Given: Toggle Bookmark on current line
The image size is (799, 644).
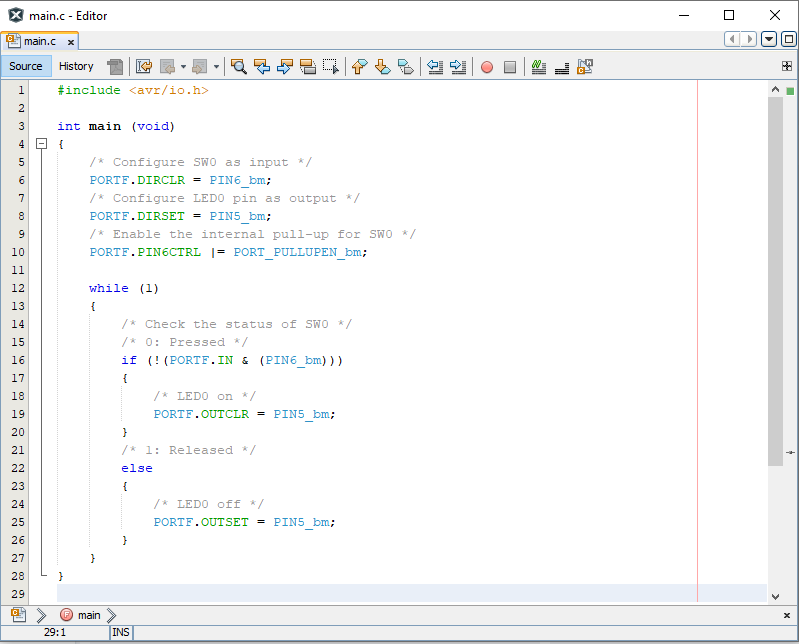Looking at the screenshot, I should [x=405, y=67].
